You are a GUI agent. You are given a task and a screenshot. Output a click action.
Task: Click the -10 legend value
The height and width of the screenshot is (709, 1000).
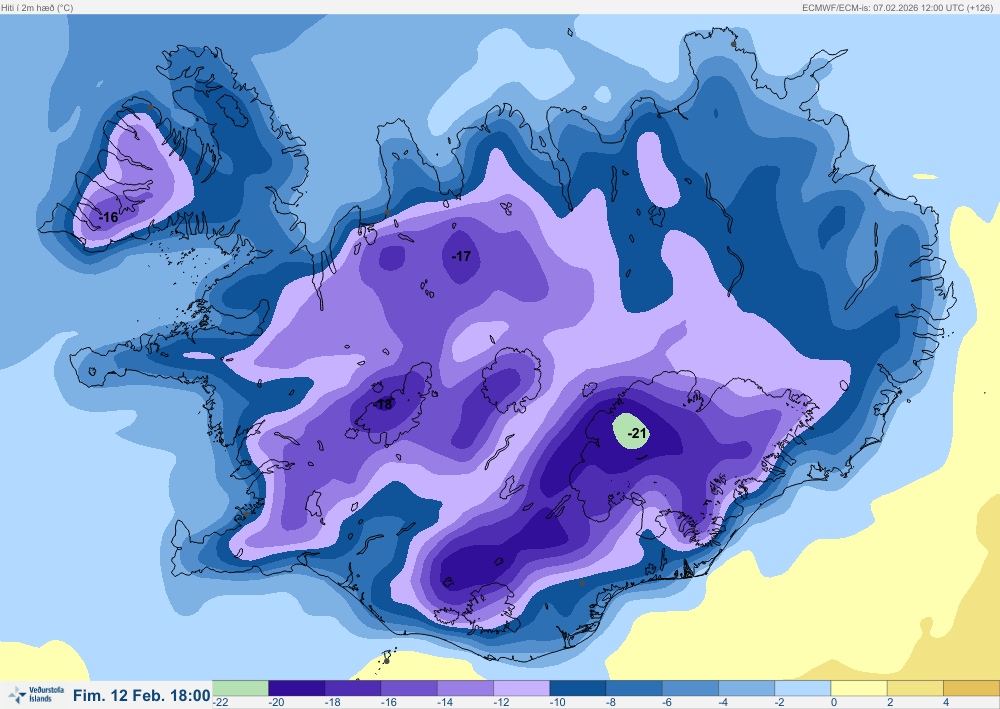click(557, 703)
